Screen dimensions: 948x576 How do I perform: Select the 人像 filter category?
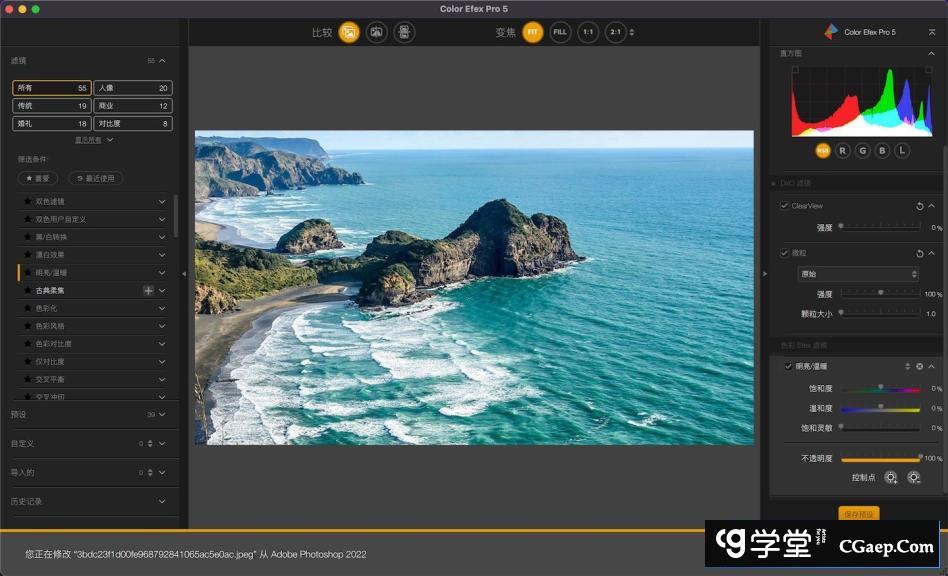pyautogui.click(x=133, y=88)
